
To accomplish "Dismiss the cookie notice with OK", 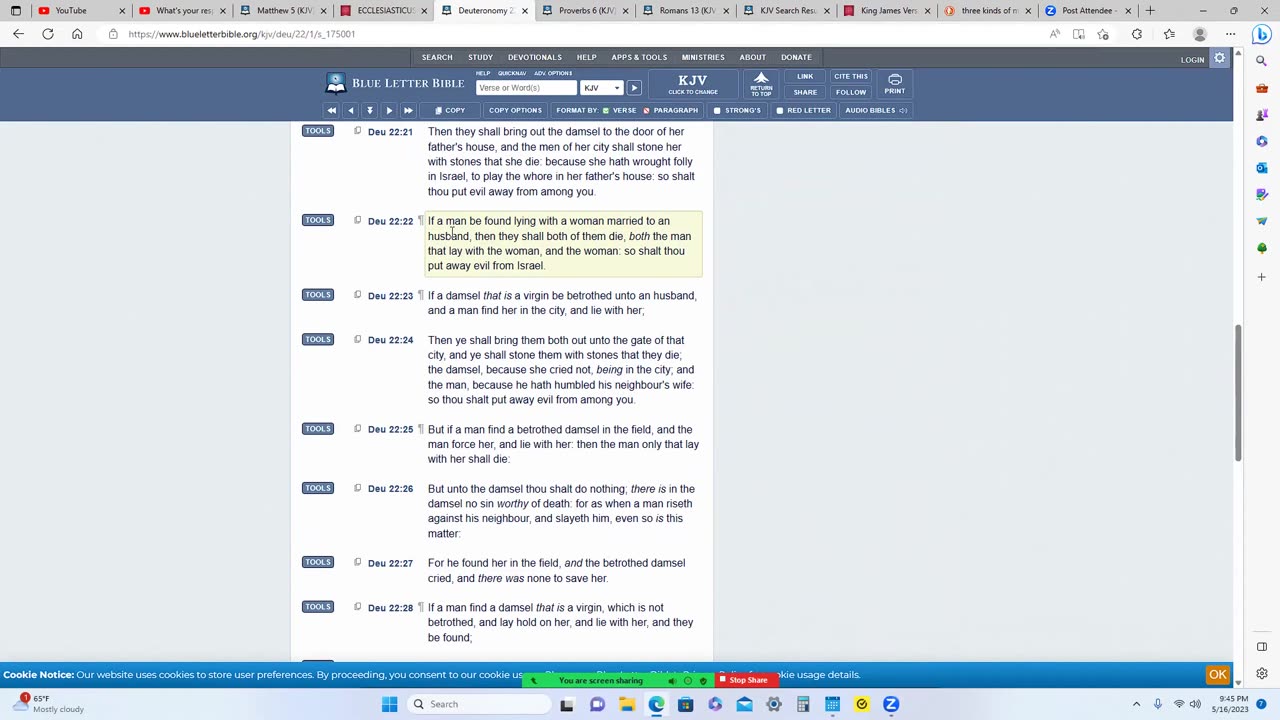I will pyautogui.click(x=1217, y=675).
